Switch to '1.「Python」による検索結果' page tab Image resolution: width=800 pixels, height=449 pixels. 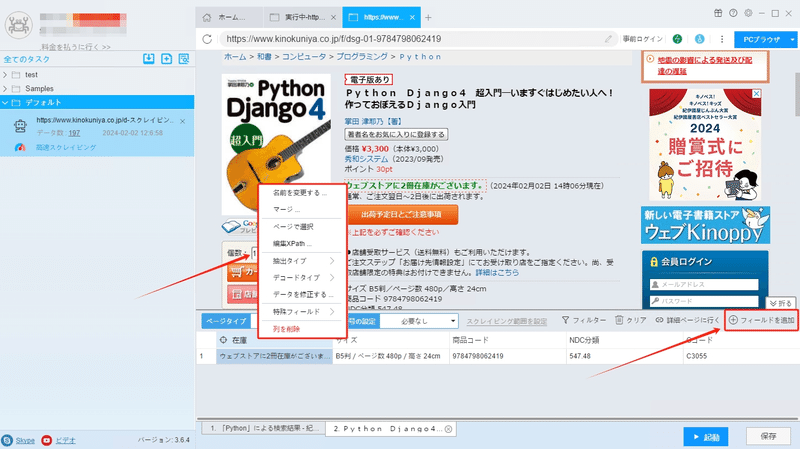pos(263,428)
